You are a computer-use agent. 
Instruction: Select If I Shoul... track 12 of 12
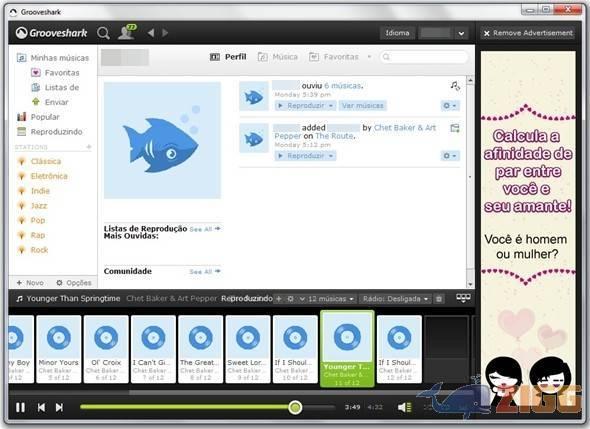[399, 349]
